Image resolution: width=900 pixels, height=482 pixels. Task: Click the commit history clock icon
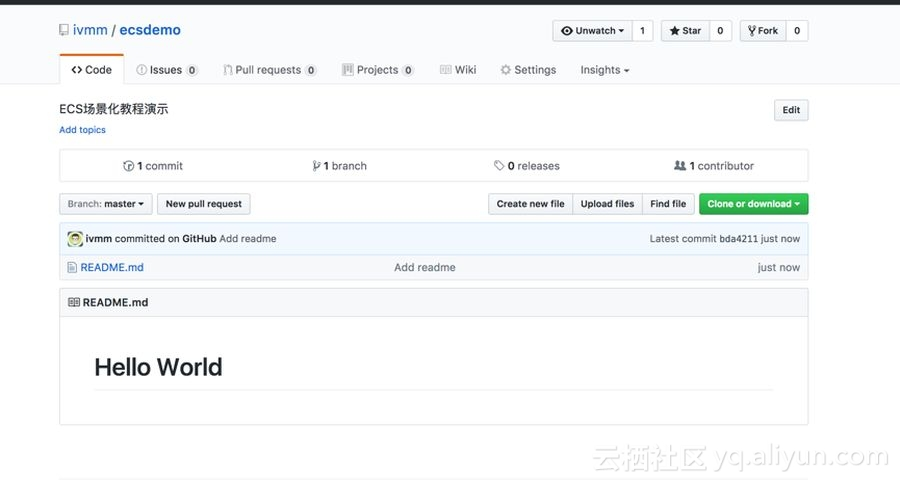tap(129, 166)
